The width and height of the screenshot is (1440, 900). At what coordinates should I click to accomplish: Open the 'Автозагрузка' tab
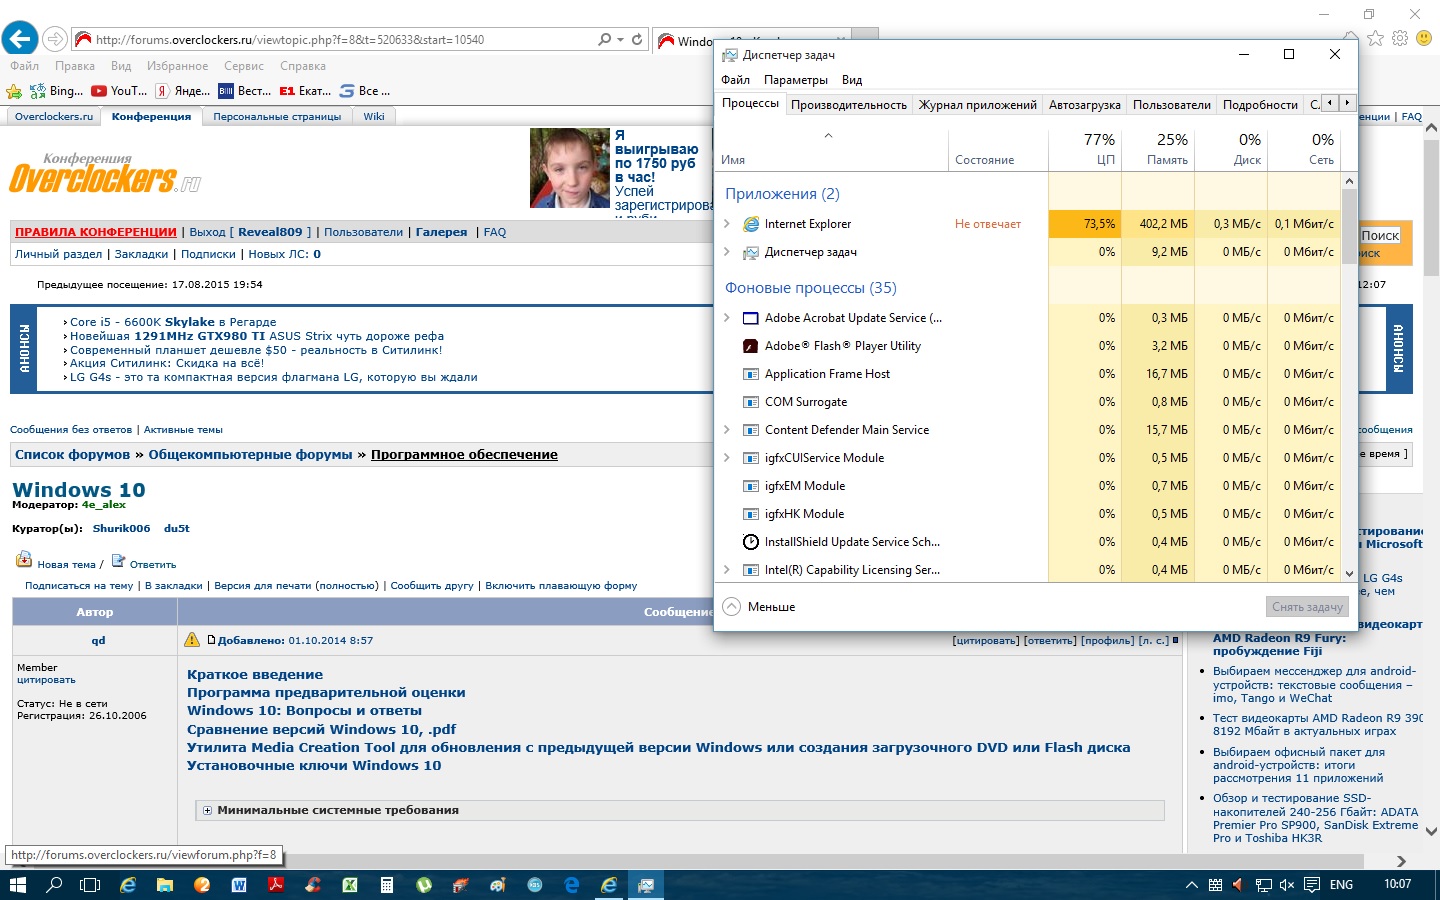pyautogui.click(x=1085, y=105)
